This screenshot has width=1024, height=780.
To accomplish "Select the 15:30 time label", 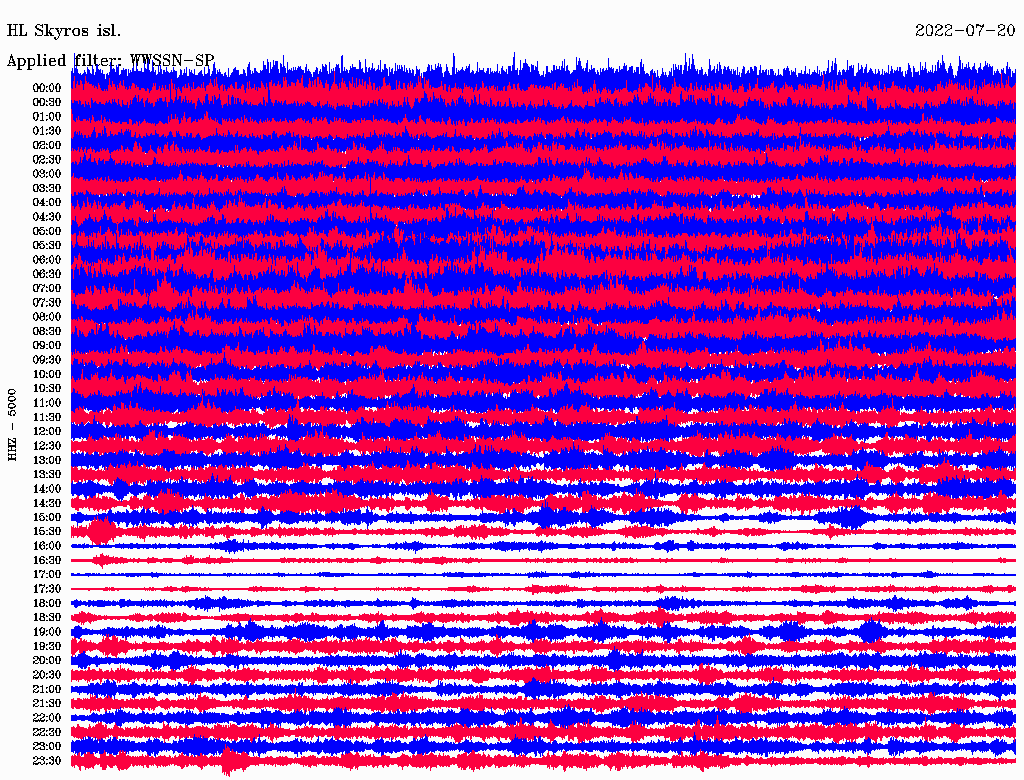I will [47, 532].
